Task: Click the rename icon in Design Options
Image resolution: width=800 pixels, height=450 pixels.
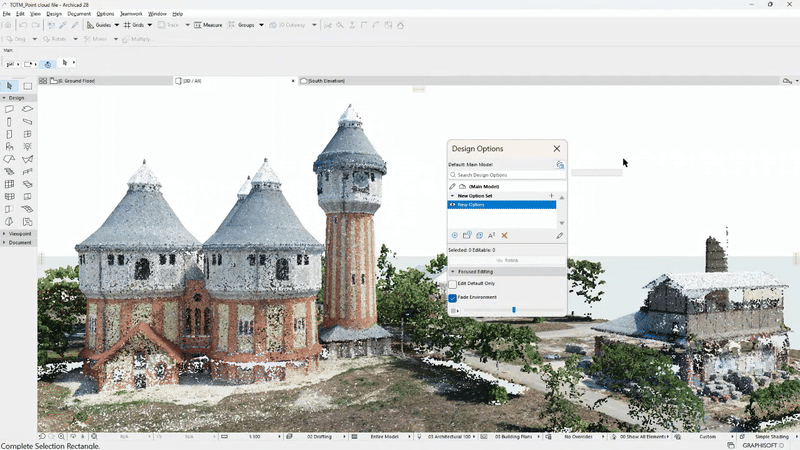Action: (492, 235)
